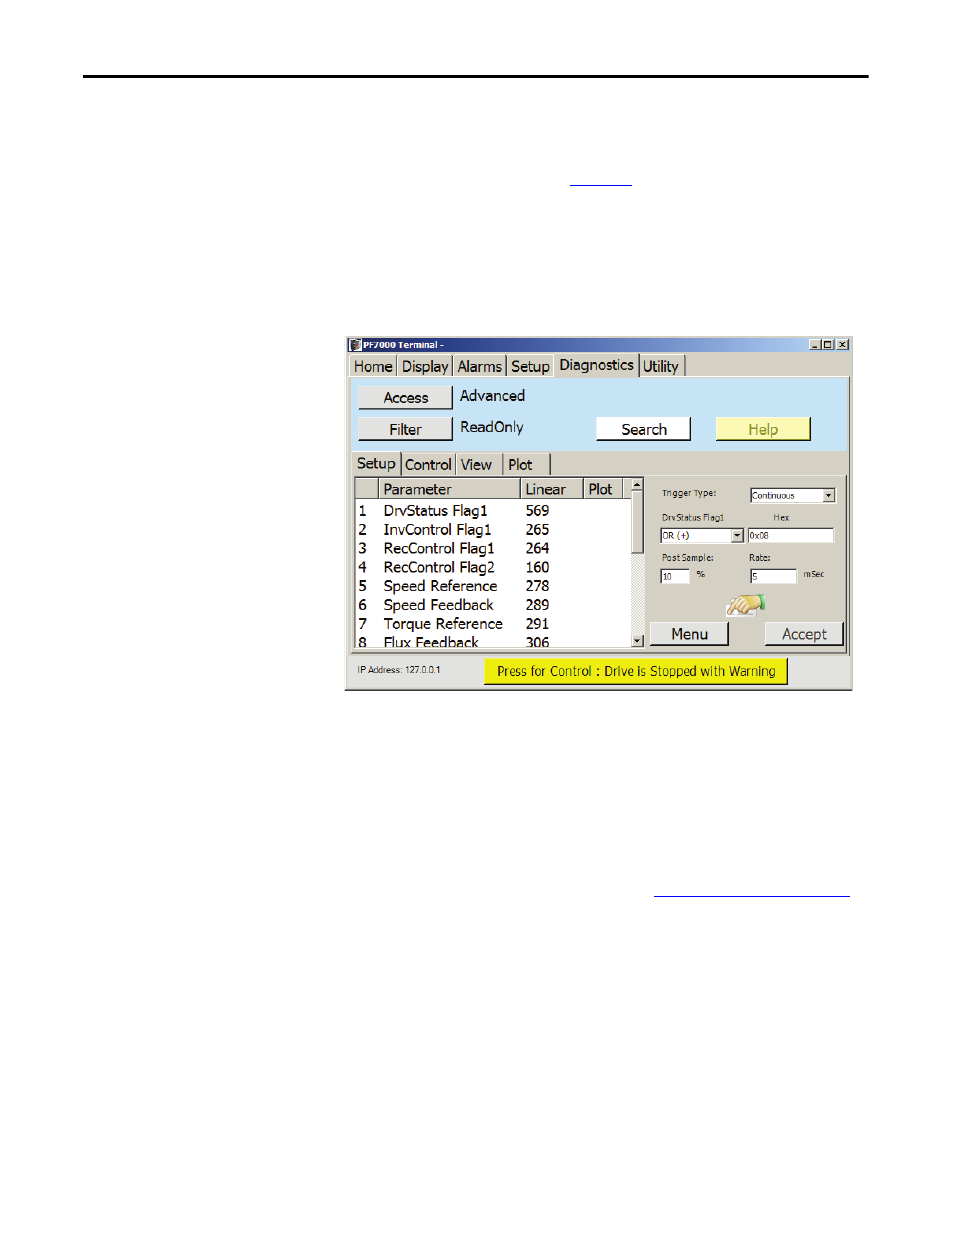Viewport: 954px width, 1235px height.
Task: Click the hand pointing icon above Menu
Action: tap(745, 604)
